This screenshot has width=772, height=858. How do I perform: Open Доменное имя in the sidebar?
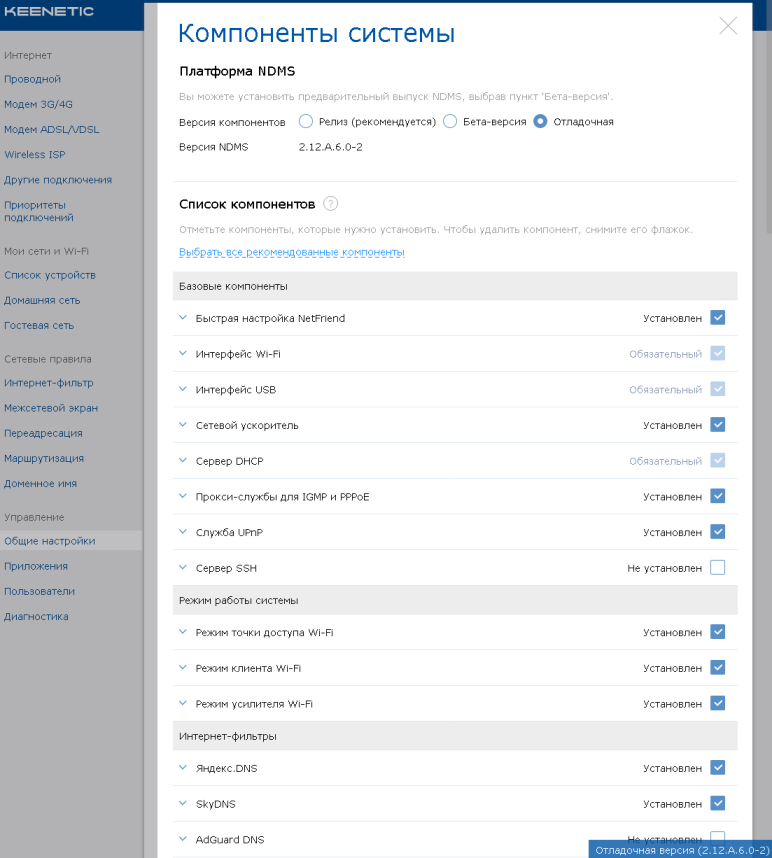(40, 484)
